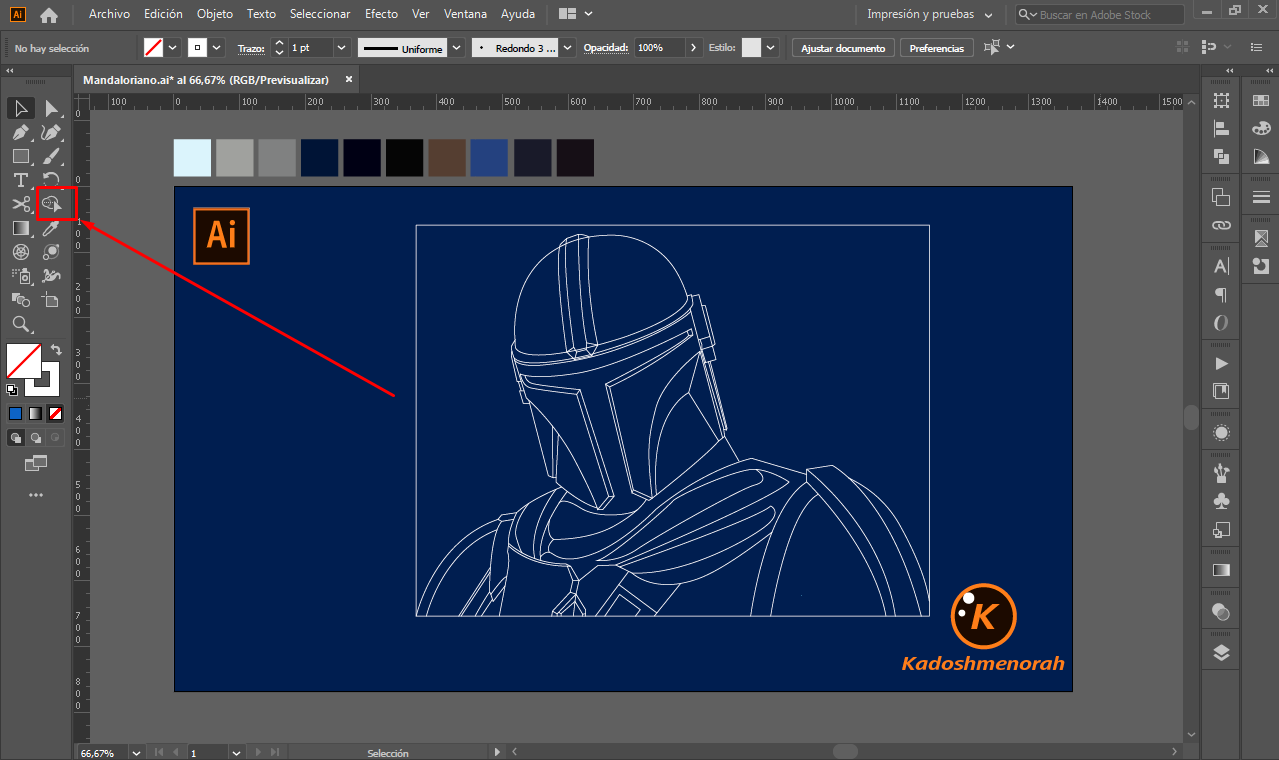Screen dimensions: 1279x760
Task: Set paint mode to Gradient
Action: point(35,413)
